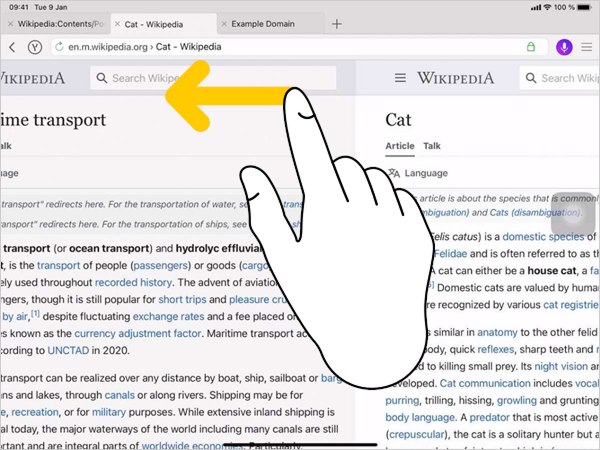Image resolution: width=600 pixels, height=450 pixels.
Task: Select the Article tab under Cat
Action: [400, 146]
